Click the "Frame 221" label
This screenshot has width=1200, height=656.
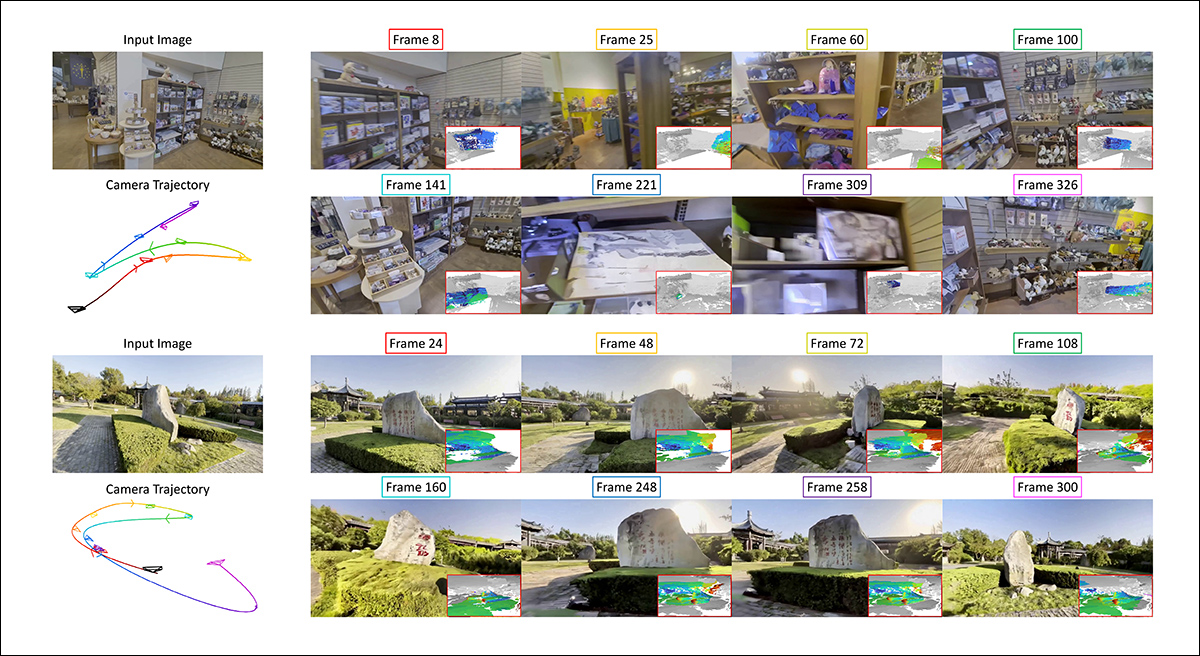pyautogui.click(x=626, y=185)
